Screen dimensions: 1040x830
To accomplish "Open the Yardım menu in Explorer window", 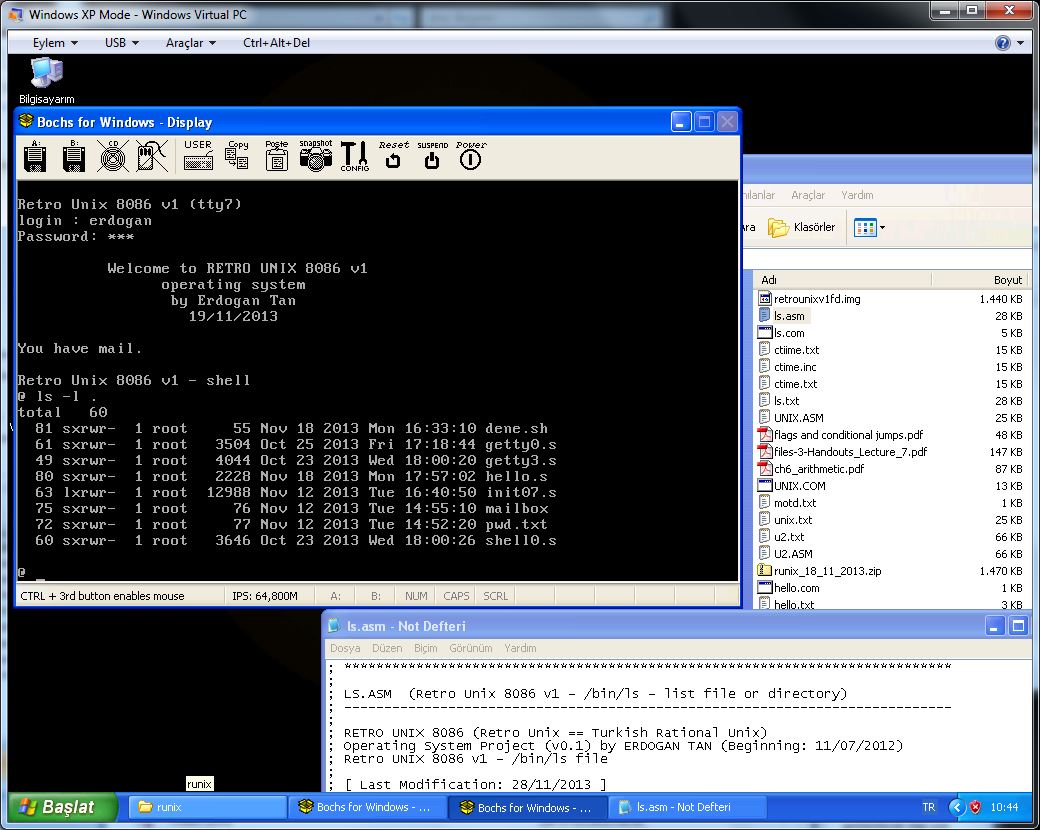I will tap(857, 195).
